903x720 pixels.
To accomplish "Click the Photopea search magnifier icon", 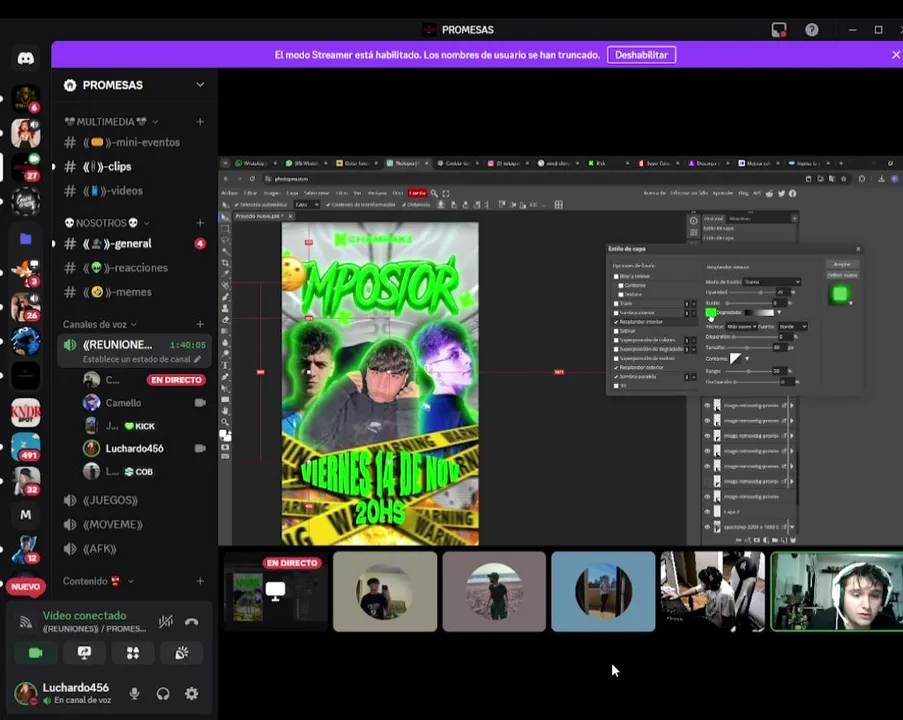I will click(x=434, y=194).
